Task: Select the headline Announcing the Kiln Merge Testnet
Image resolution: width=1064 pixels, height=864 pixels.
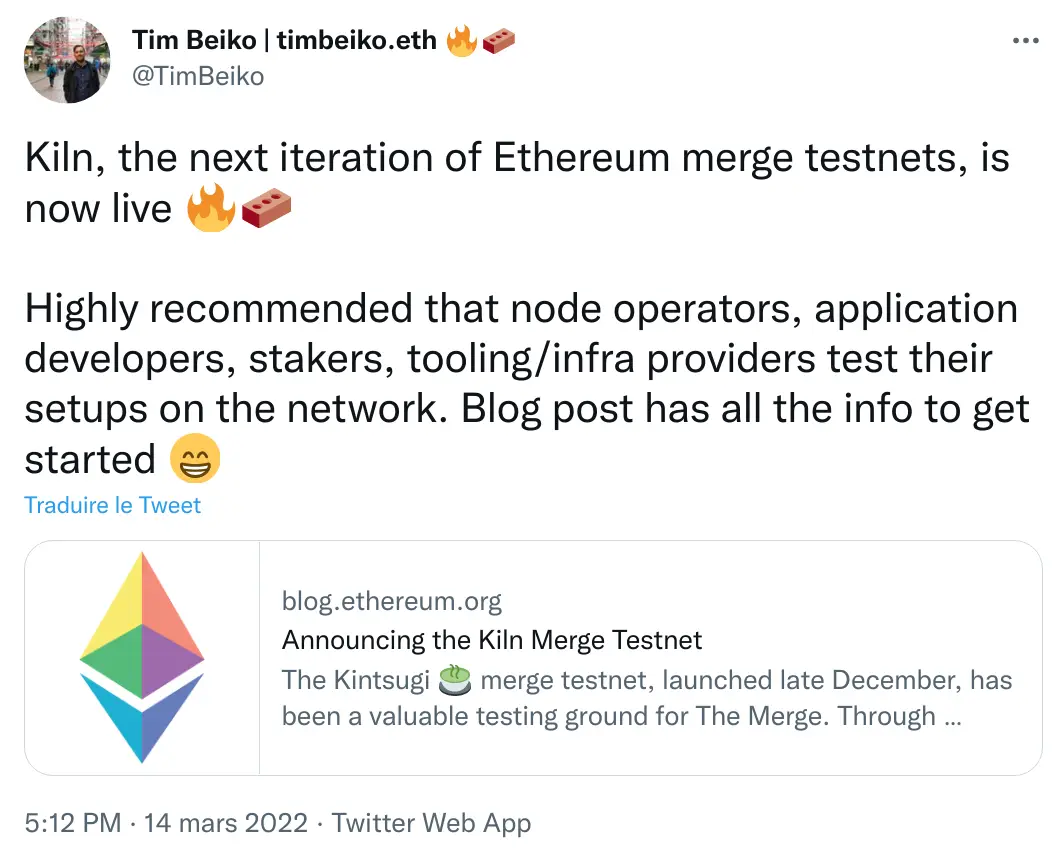Action: (x=492, y=640)
